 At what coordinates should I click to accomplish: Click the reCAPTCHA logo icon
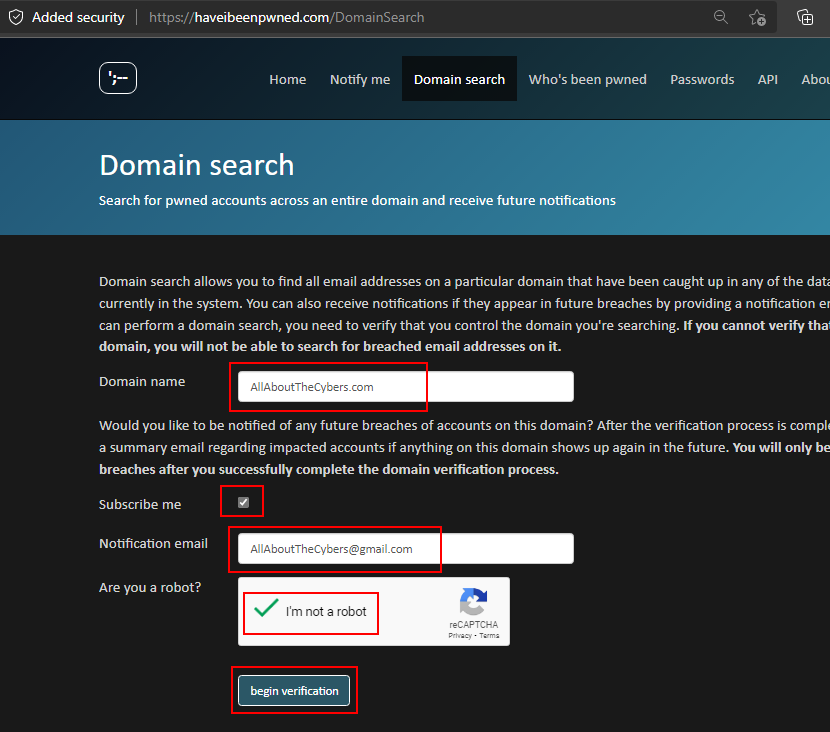pyautogui.click(x=473, y=602)
